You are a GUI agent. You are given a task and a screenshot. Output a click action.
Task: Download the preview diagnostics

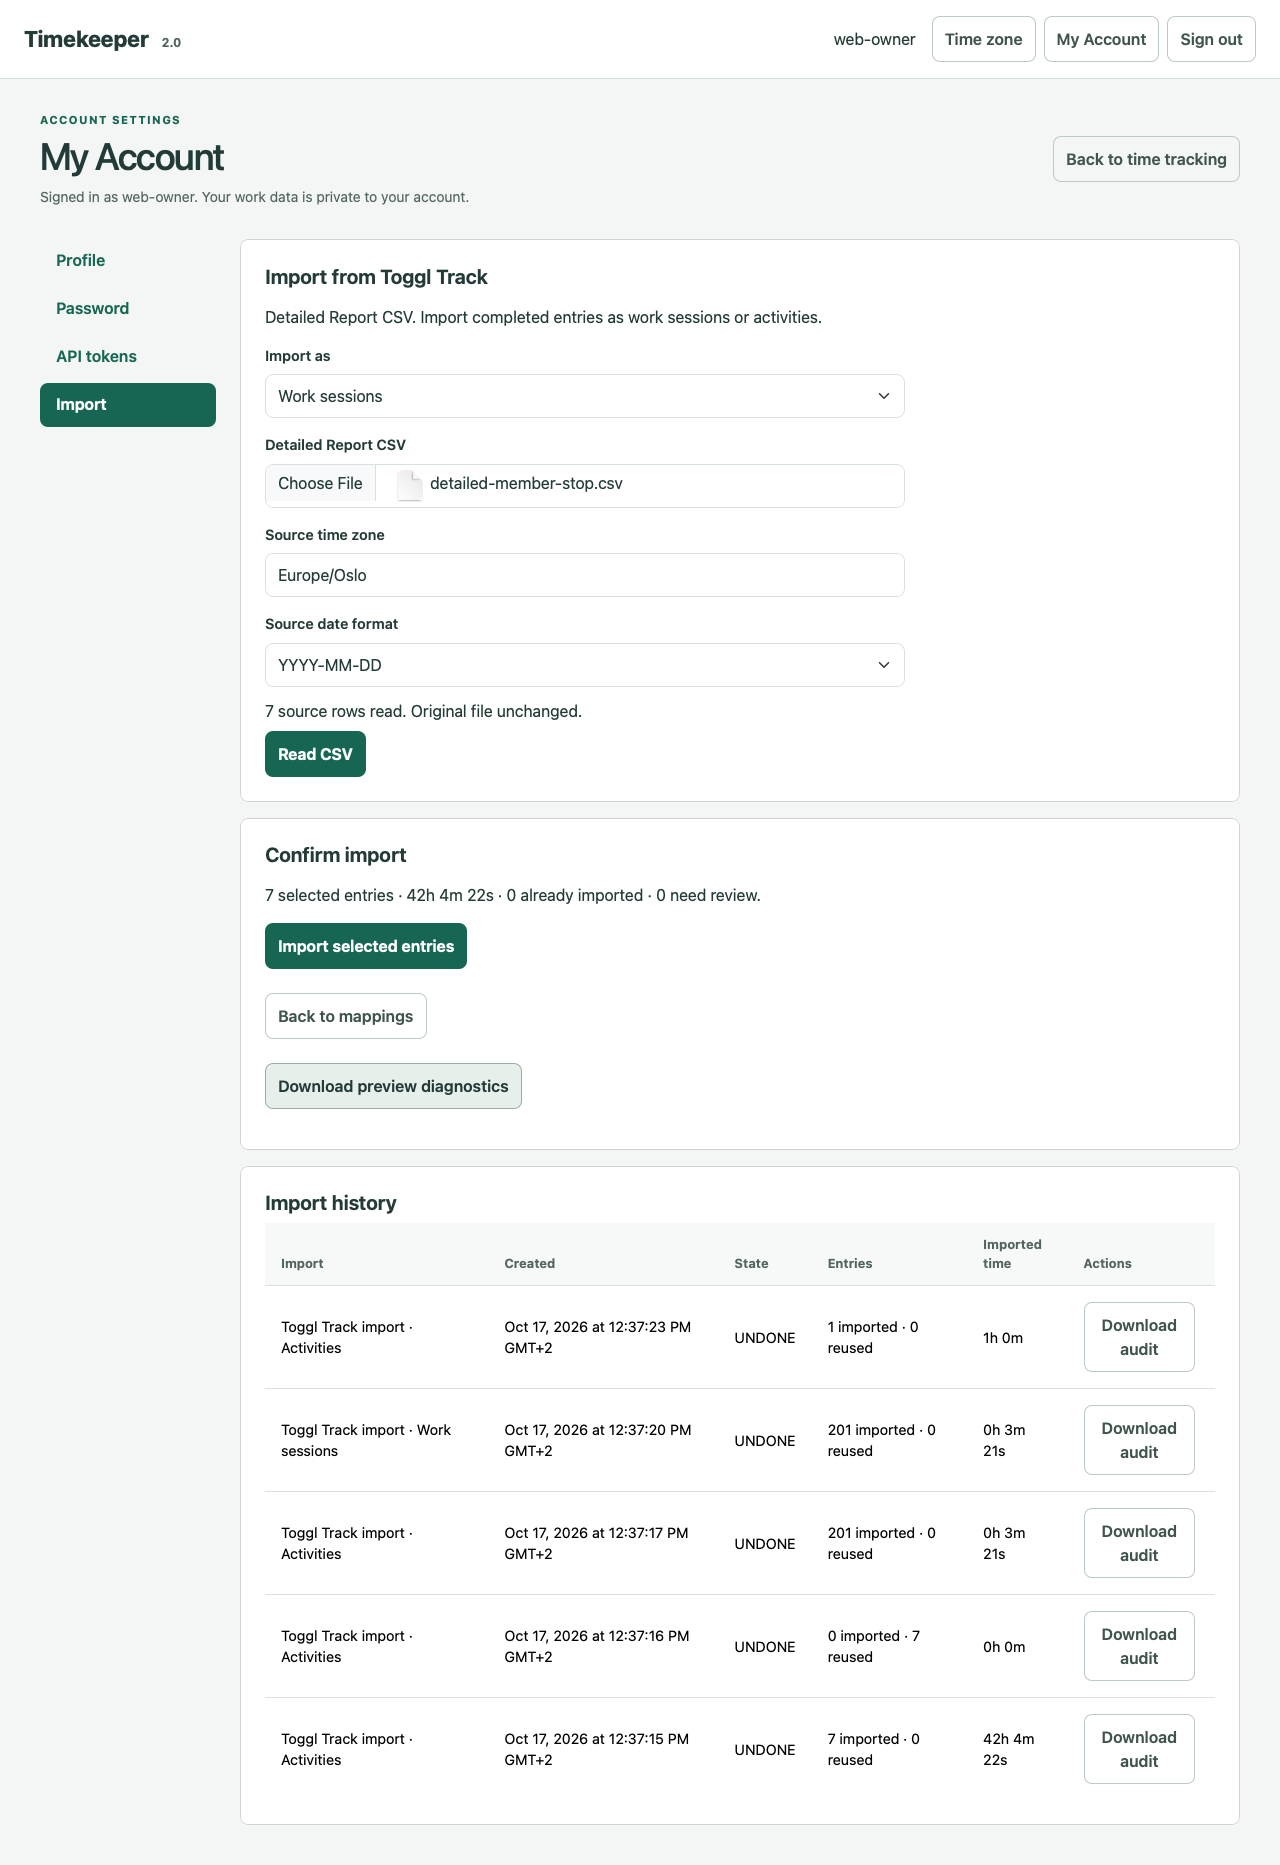(x=393, y=1086)
